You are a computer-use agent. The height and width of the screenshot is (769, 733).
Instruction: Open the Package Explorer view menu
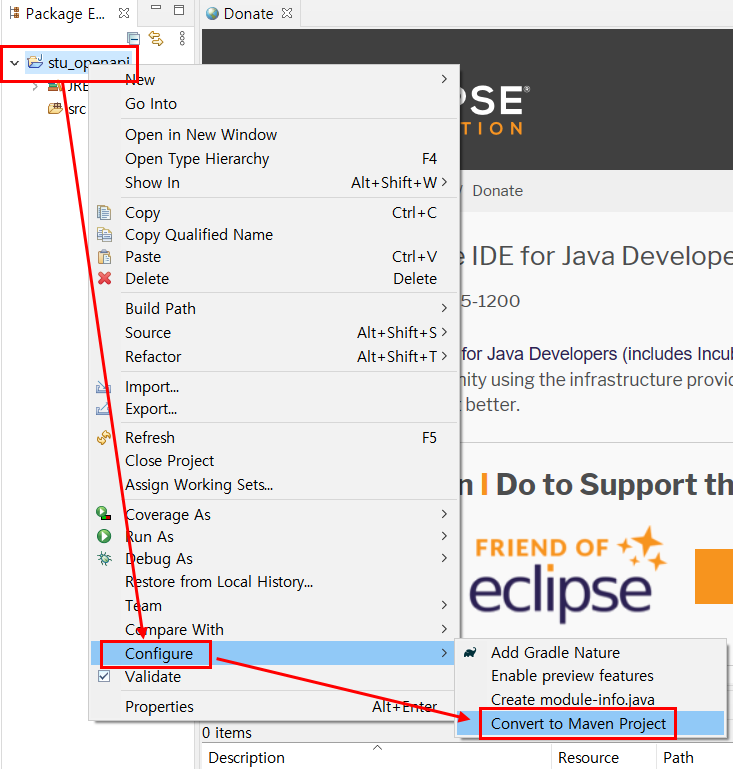coord(182,38)
